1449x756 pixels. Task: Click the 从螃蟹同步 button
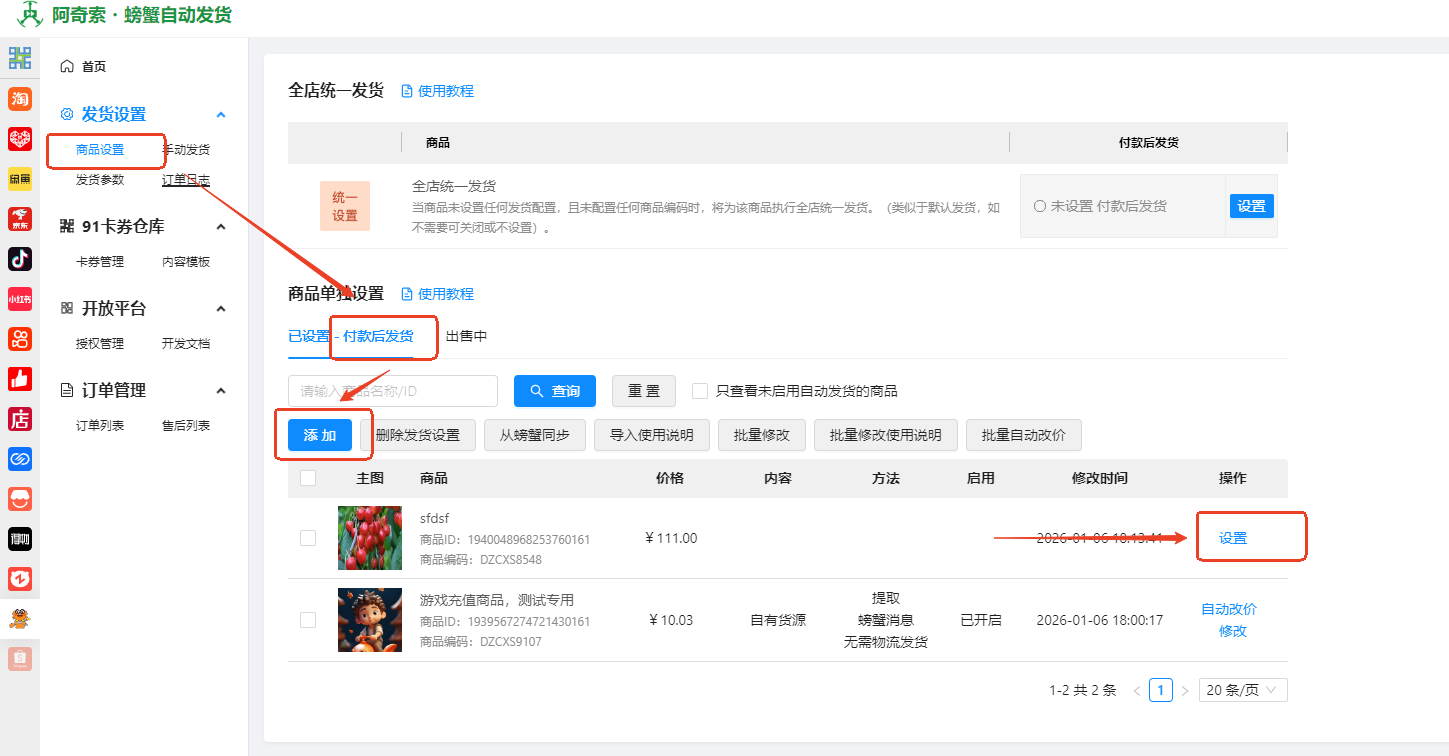pyautogui.click(x=535, y=435)
